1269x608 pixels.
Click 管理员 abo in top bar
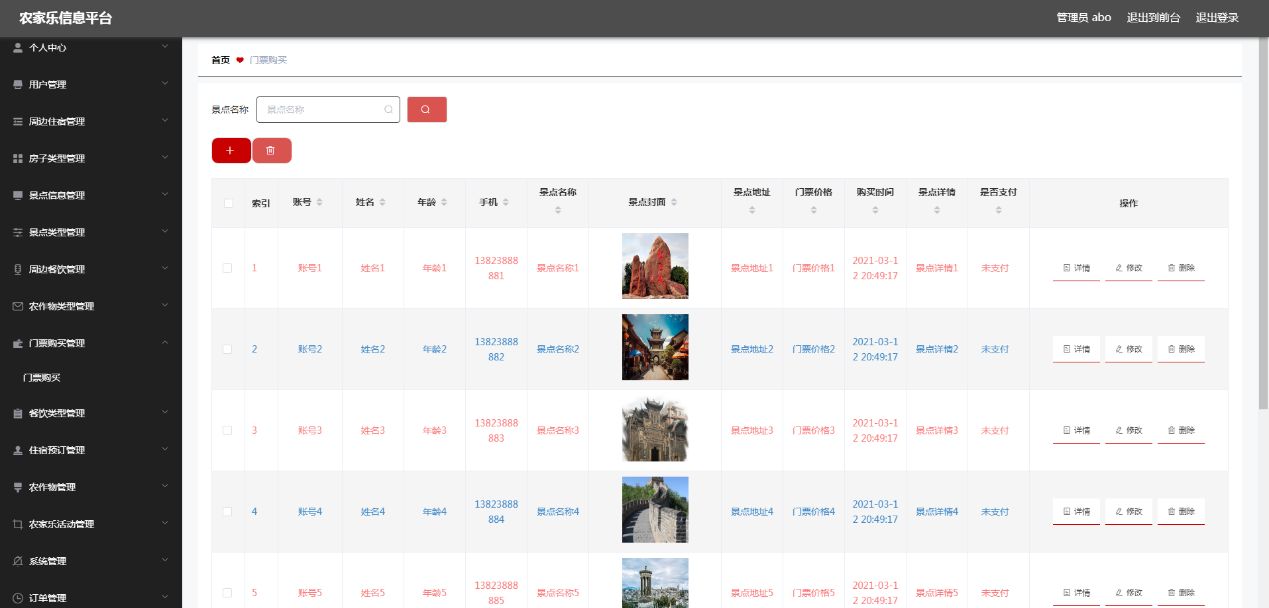tap(1084, 18)
